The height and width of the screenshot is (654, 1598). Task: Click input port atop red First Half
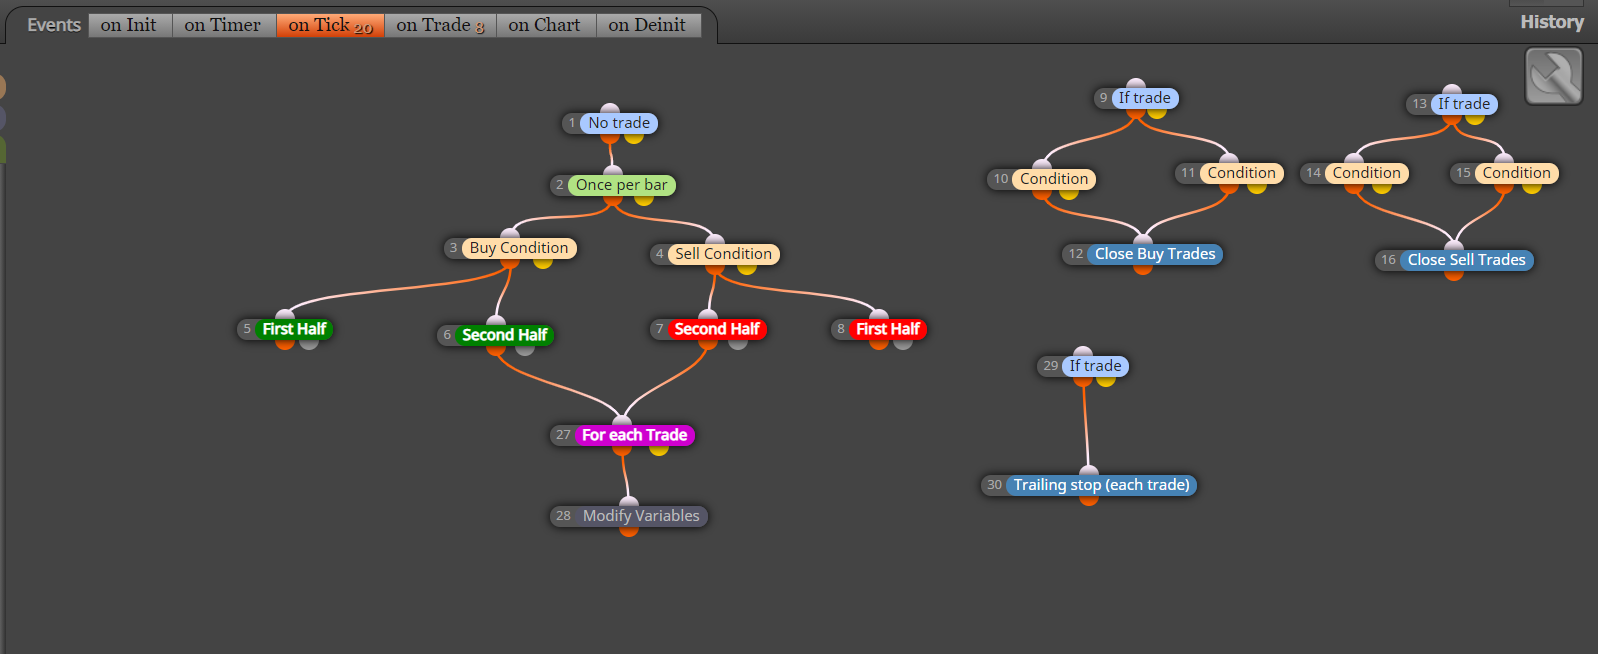pos(879,316)
